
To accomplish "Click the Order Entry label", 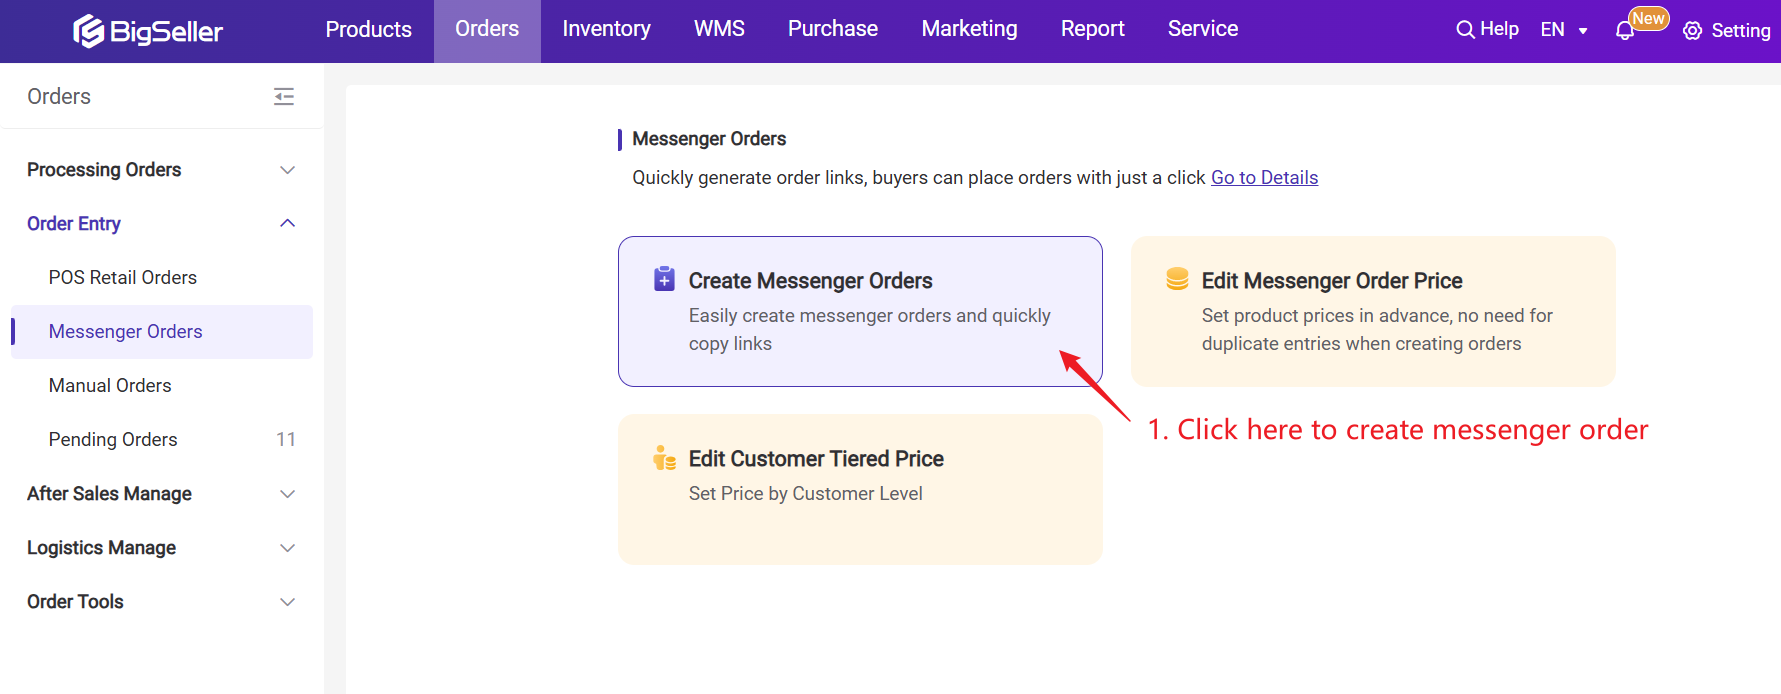I will (x=74, y=223).
